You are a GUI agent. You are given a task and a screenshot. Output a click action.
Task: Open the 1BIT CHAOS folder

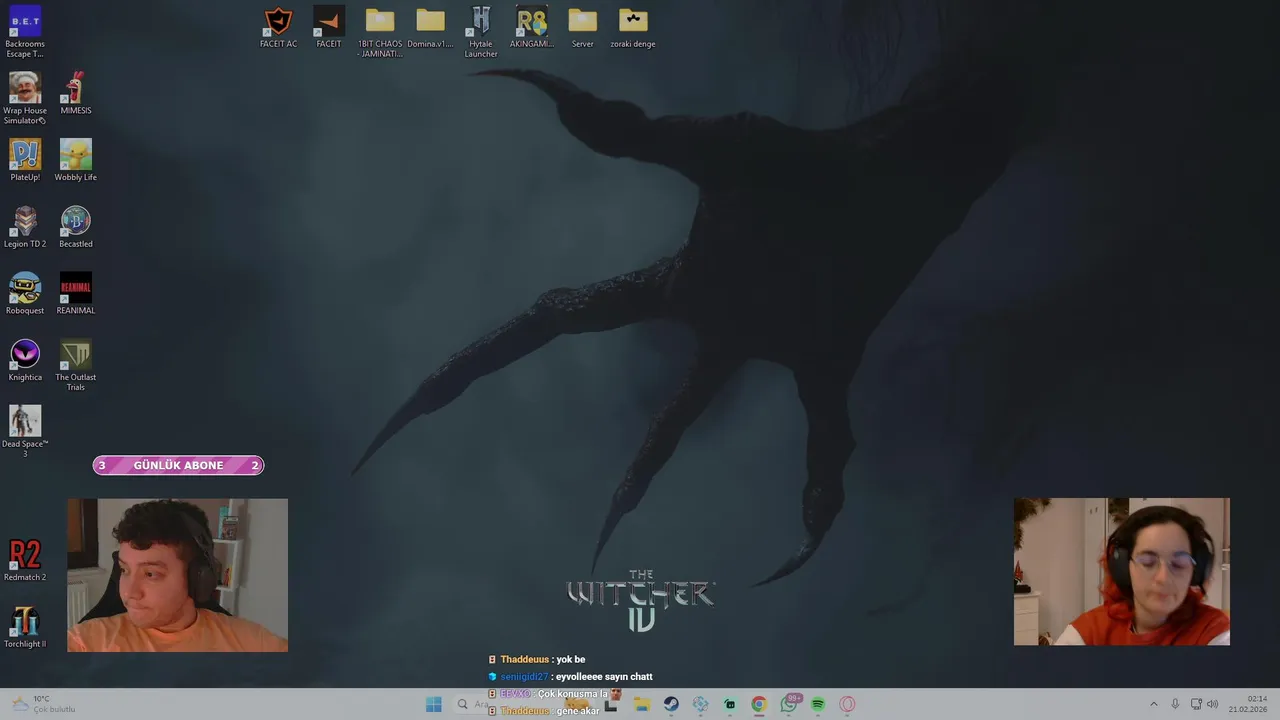(x=380, y=32)
